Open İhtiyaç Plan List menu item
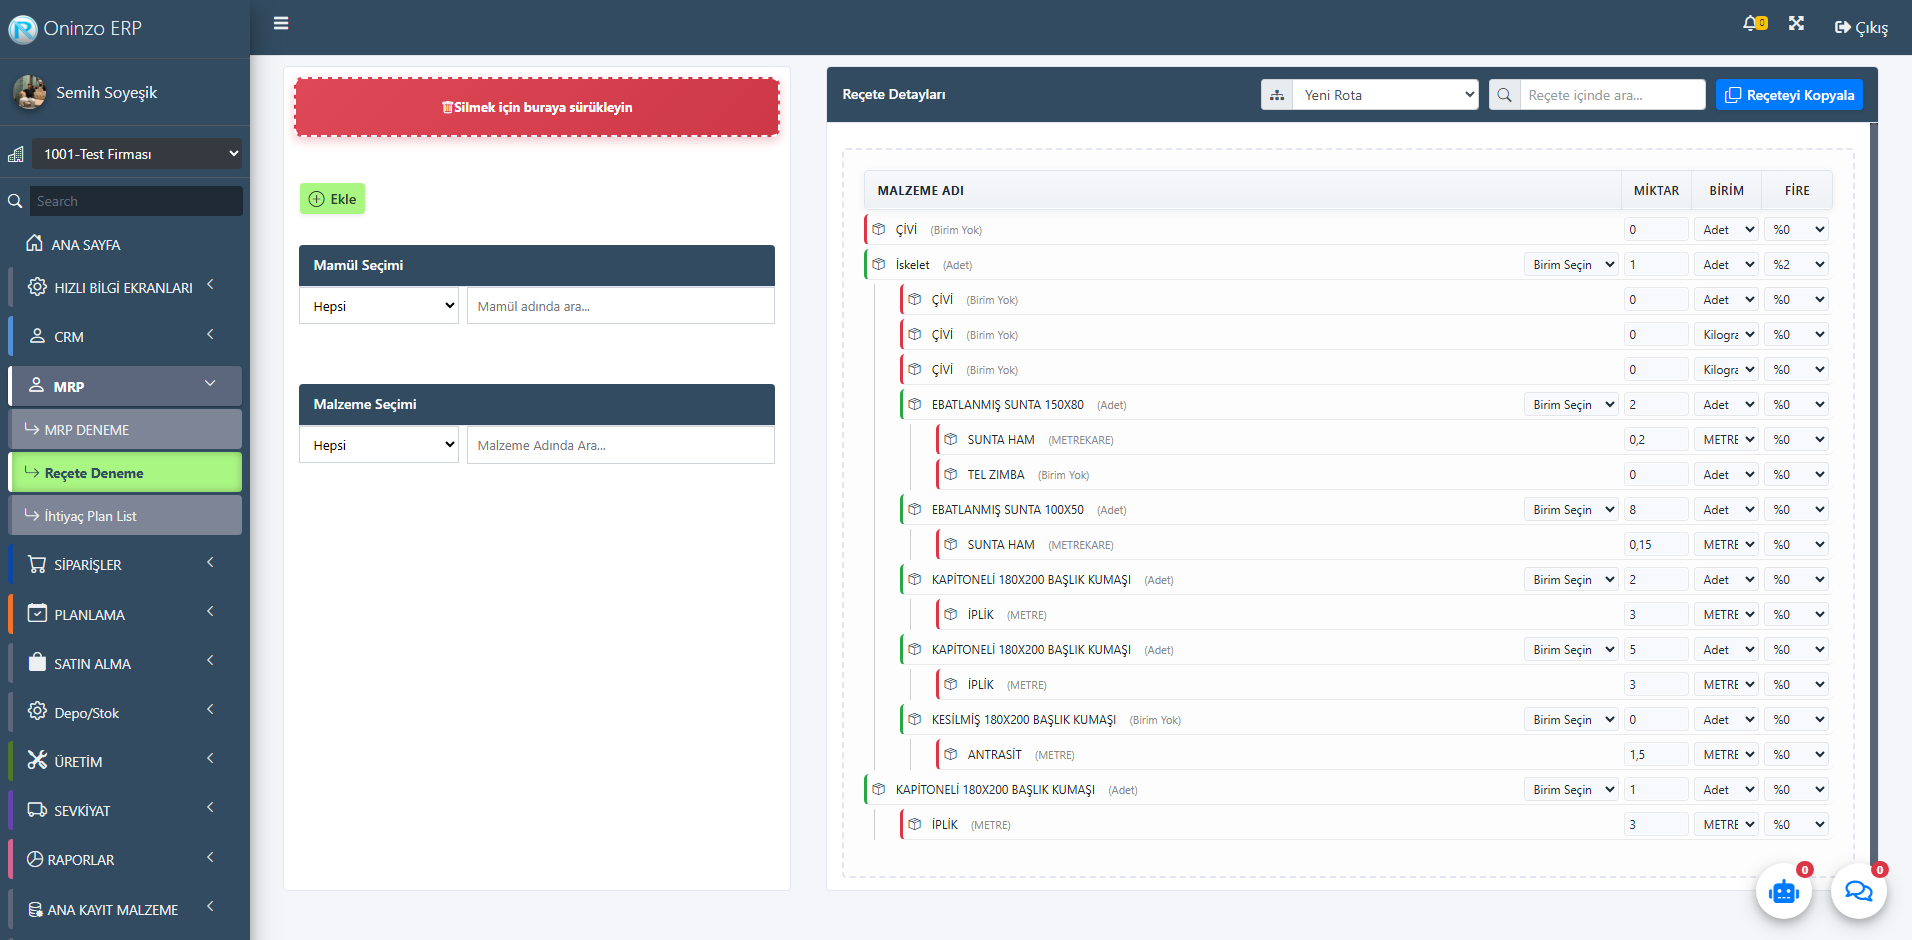 [x=125, y=516]
